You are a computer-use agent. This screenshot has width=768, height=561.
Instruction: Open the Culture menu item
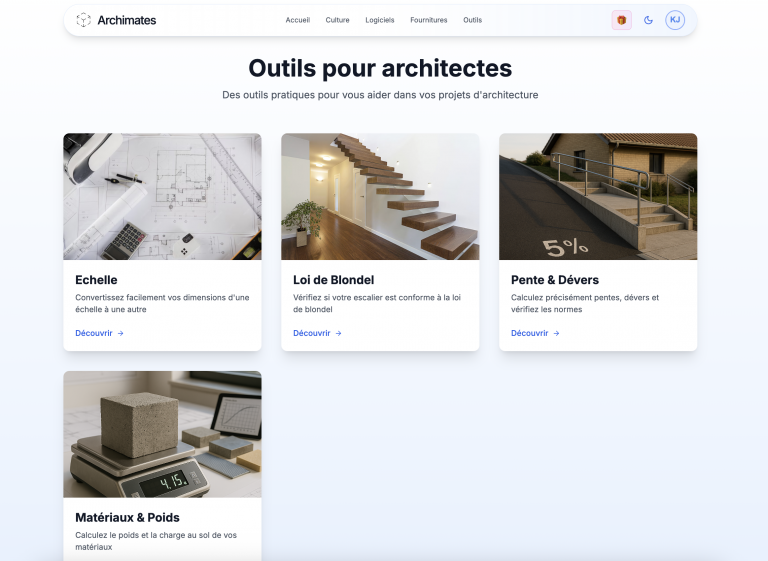pyautogui.click(x=337, y=20)
